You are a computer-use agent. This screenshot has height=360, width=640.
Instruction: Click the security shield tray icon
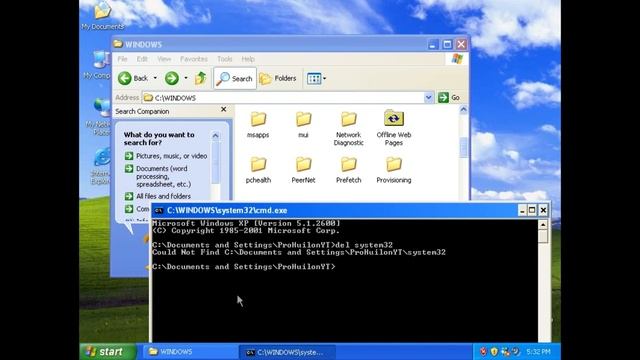tap(494, 351)
